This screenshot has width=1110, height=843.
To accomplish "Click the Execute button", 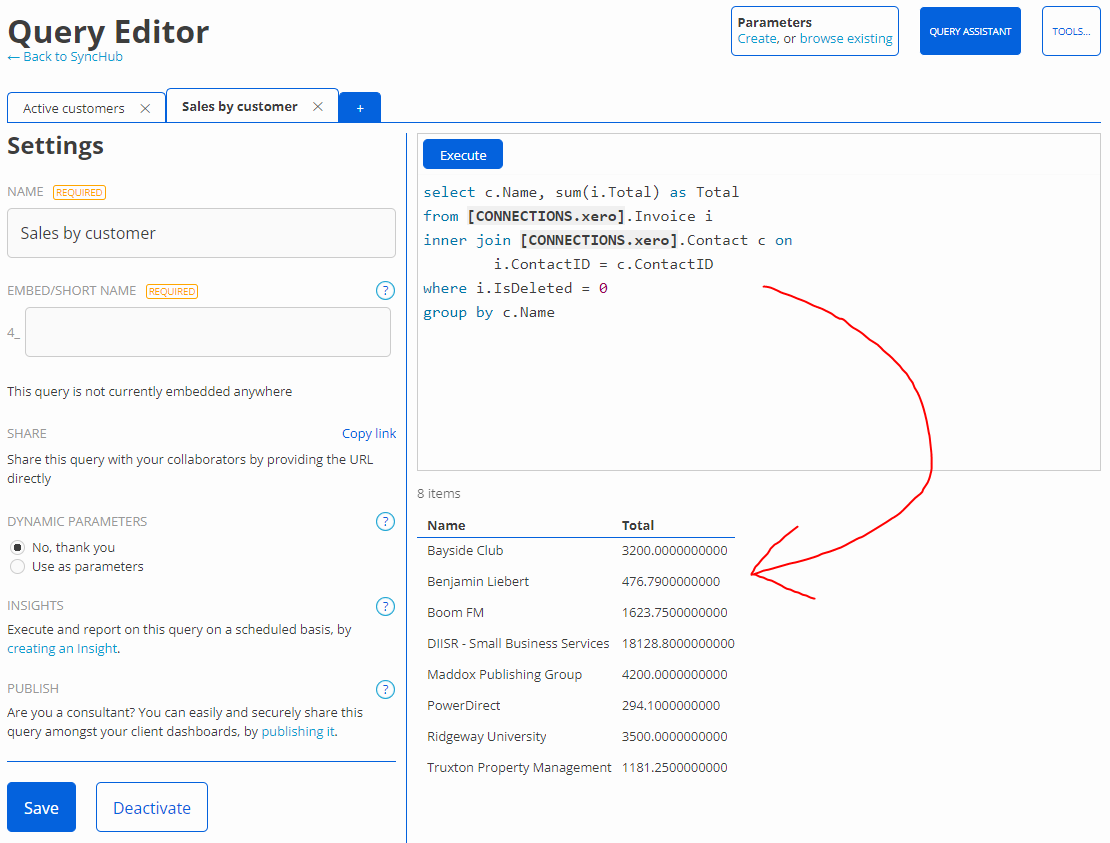I will (x=463, y=155).
